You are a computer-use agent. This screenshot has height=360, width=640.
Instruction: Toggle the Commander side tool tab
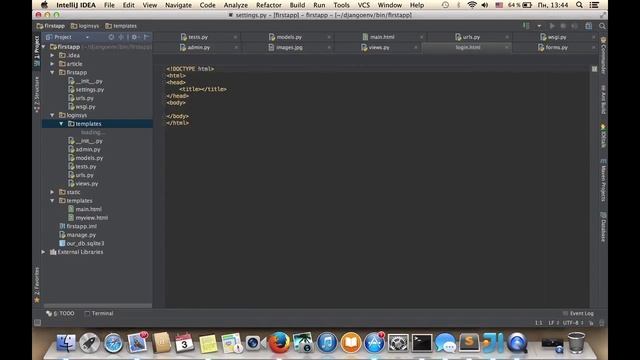[603, 55]
